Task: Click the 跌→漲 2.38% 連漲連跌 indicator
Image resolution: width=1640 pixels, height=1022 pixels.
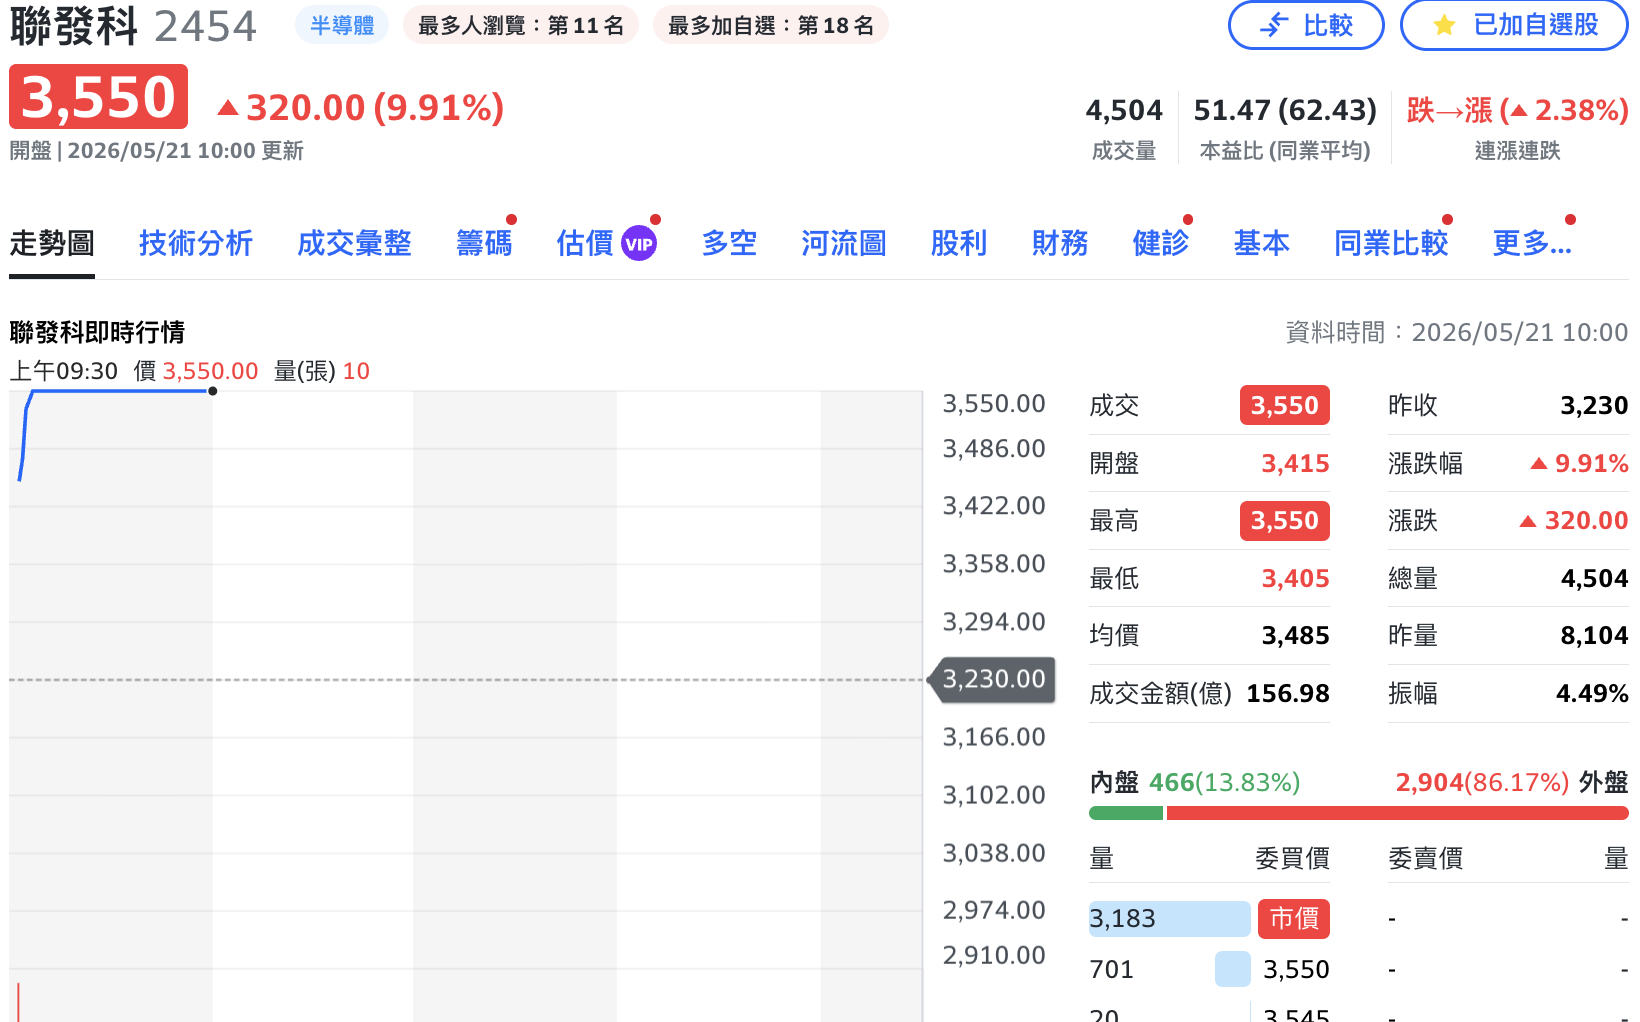Action: click(1517, 110)
